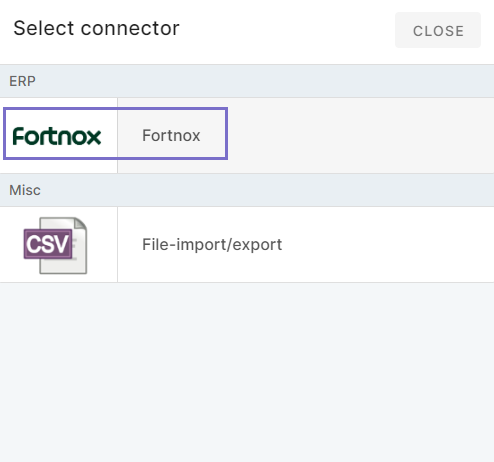
Task: Click the blank header area beside the CLOSE button
Action: [287, 30]
